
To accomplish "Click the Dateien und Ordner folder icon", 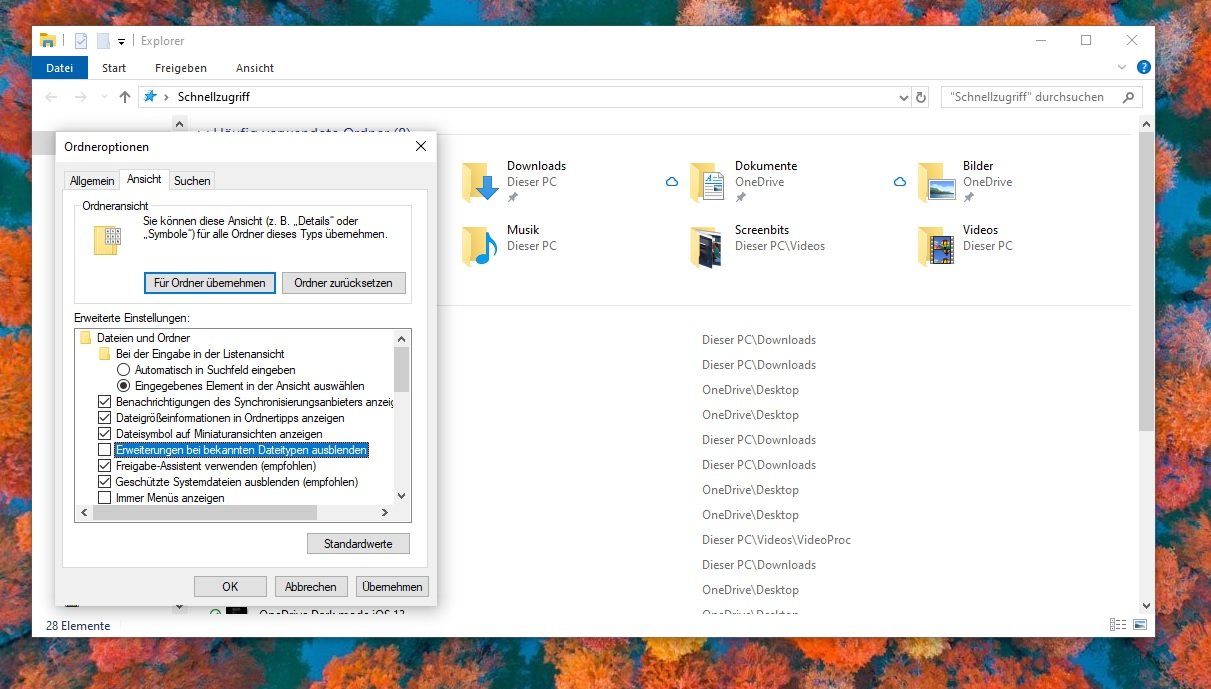I will [86, 338].
